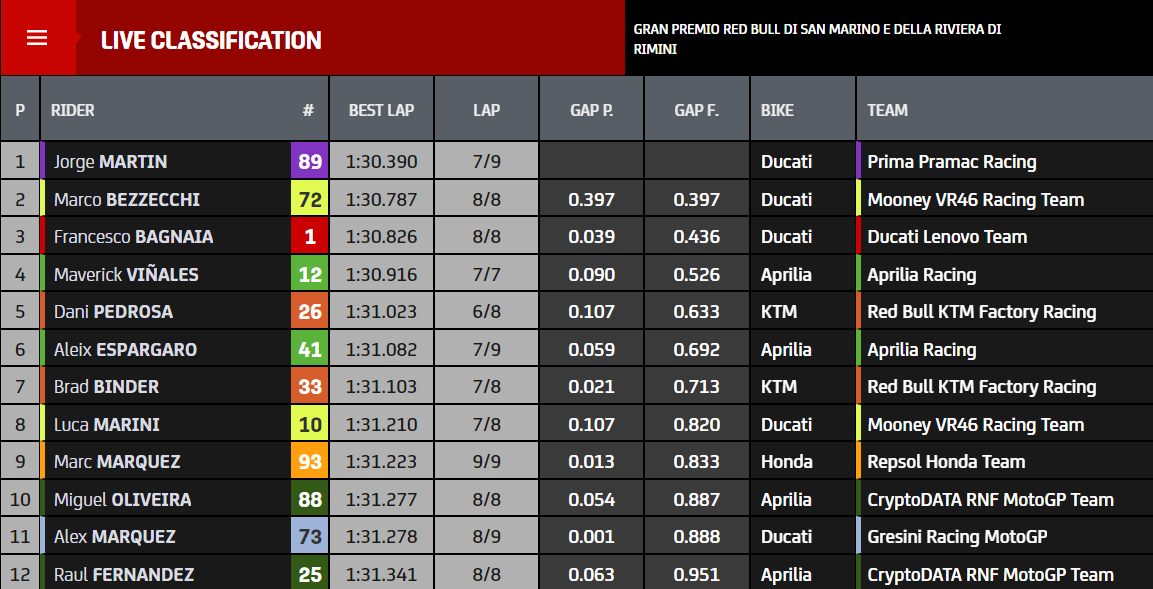This screenshot has width=1153, height=589.
Task: Click Luca Marini's lap count 7/8
Action: tap(486, 423)
